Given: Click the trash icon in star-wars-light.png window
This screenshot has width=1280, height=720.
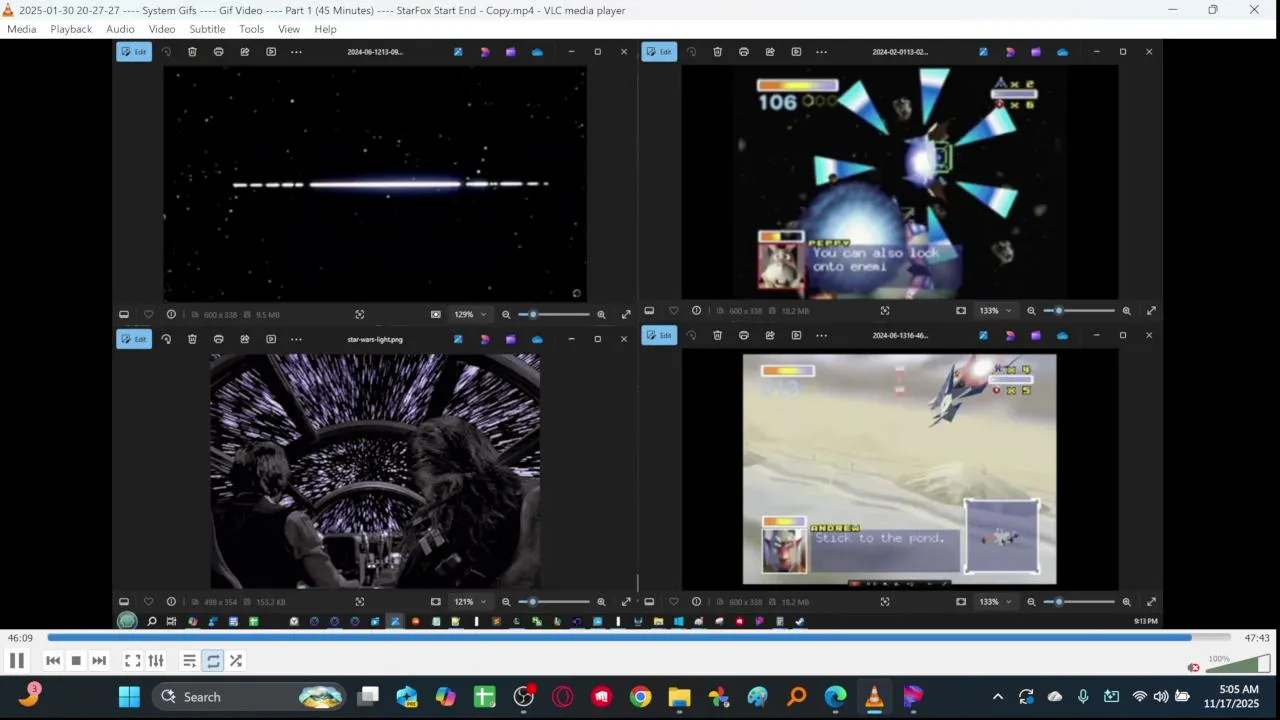Looking at the screenshot, I should point(192,339).
